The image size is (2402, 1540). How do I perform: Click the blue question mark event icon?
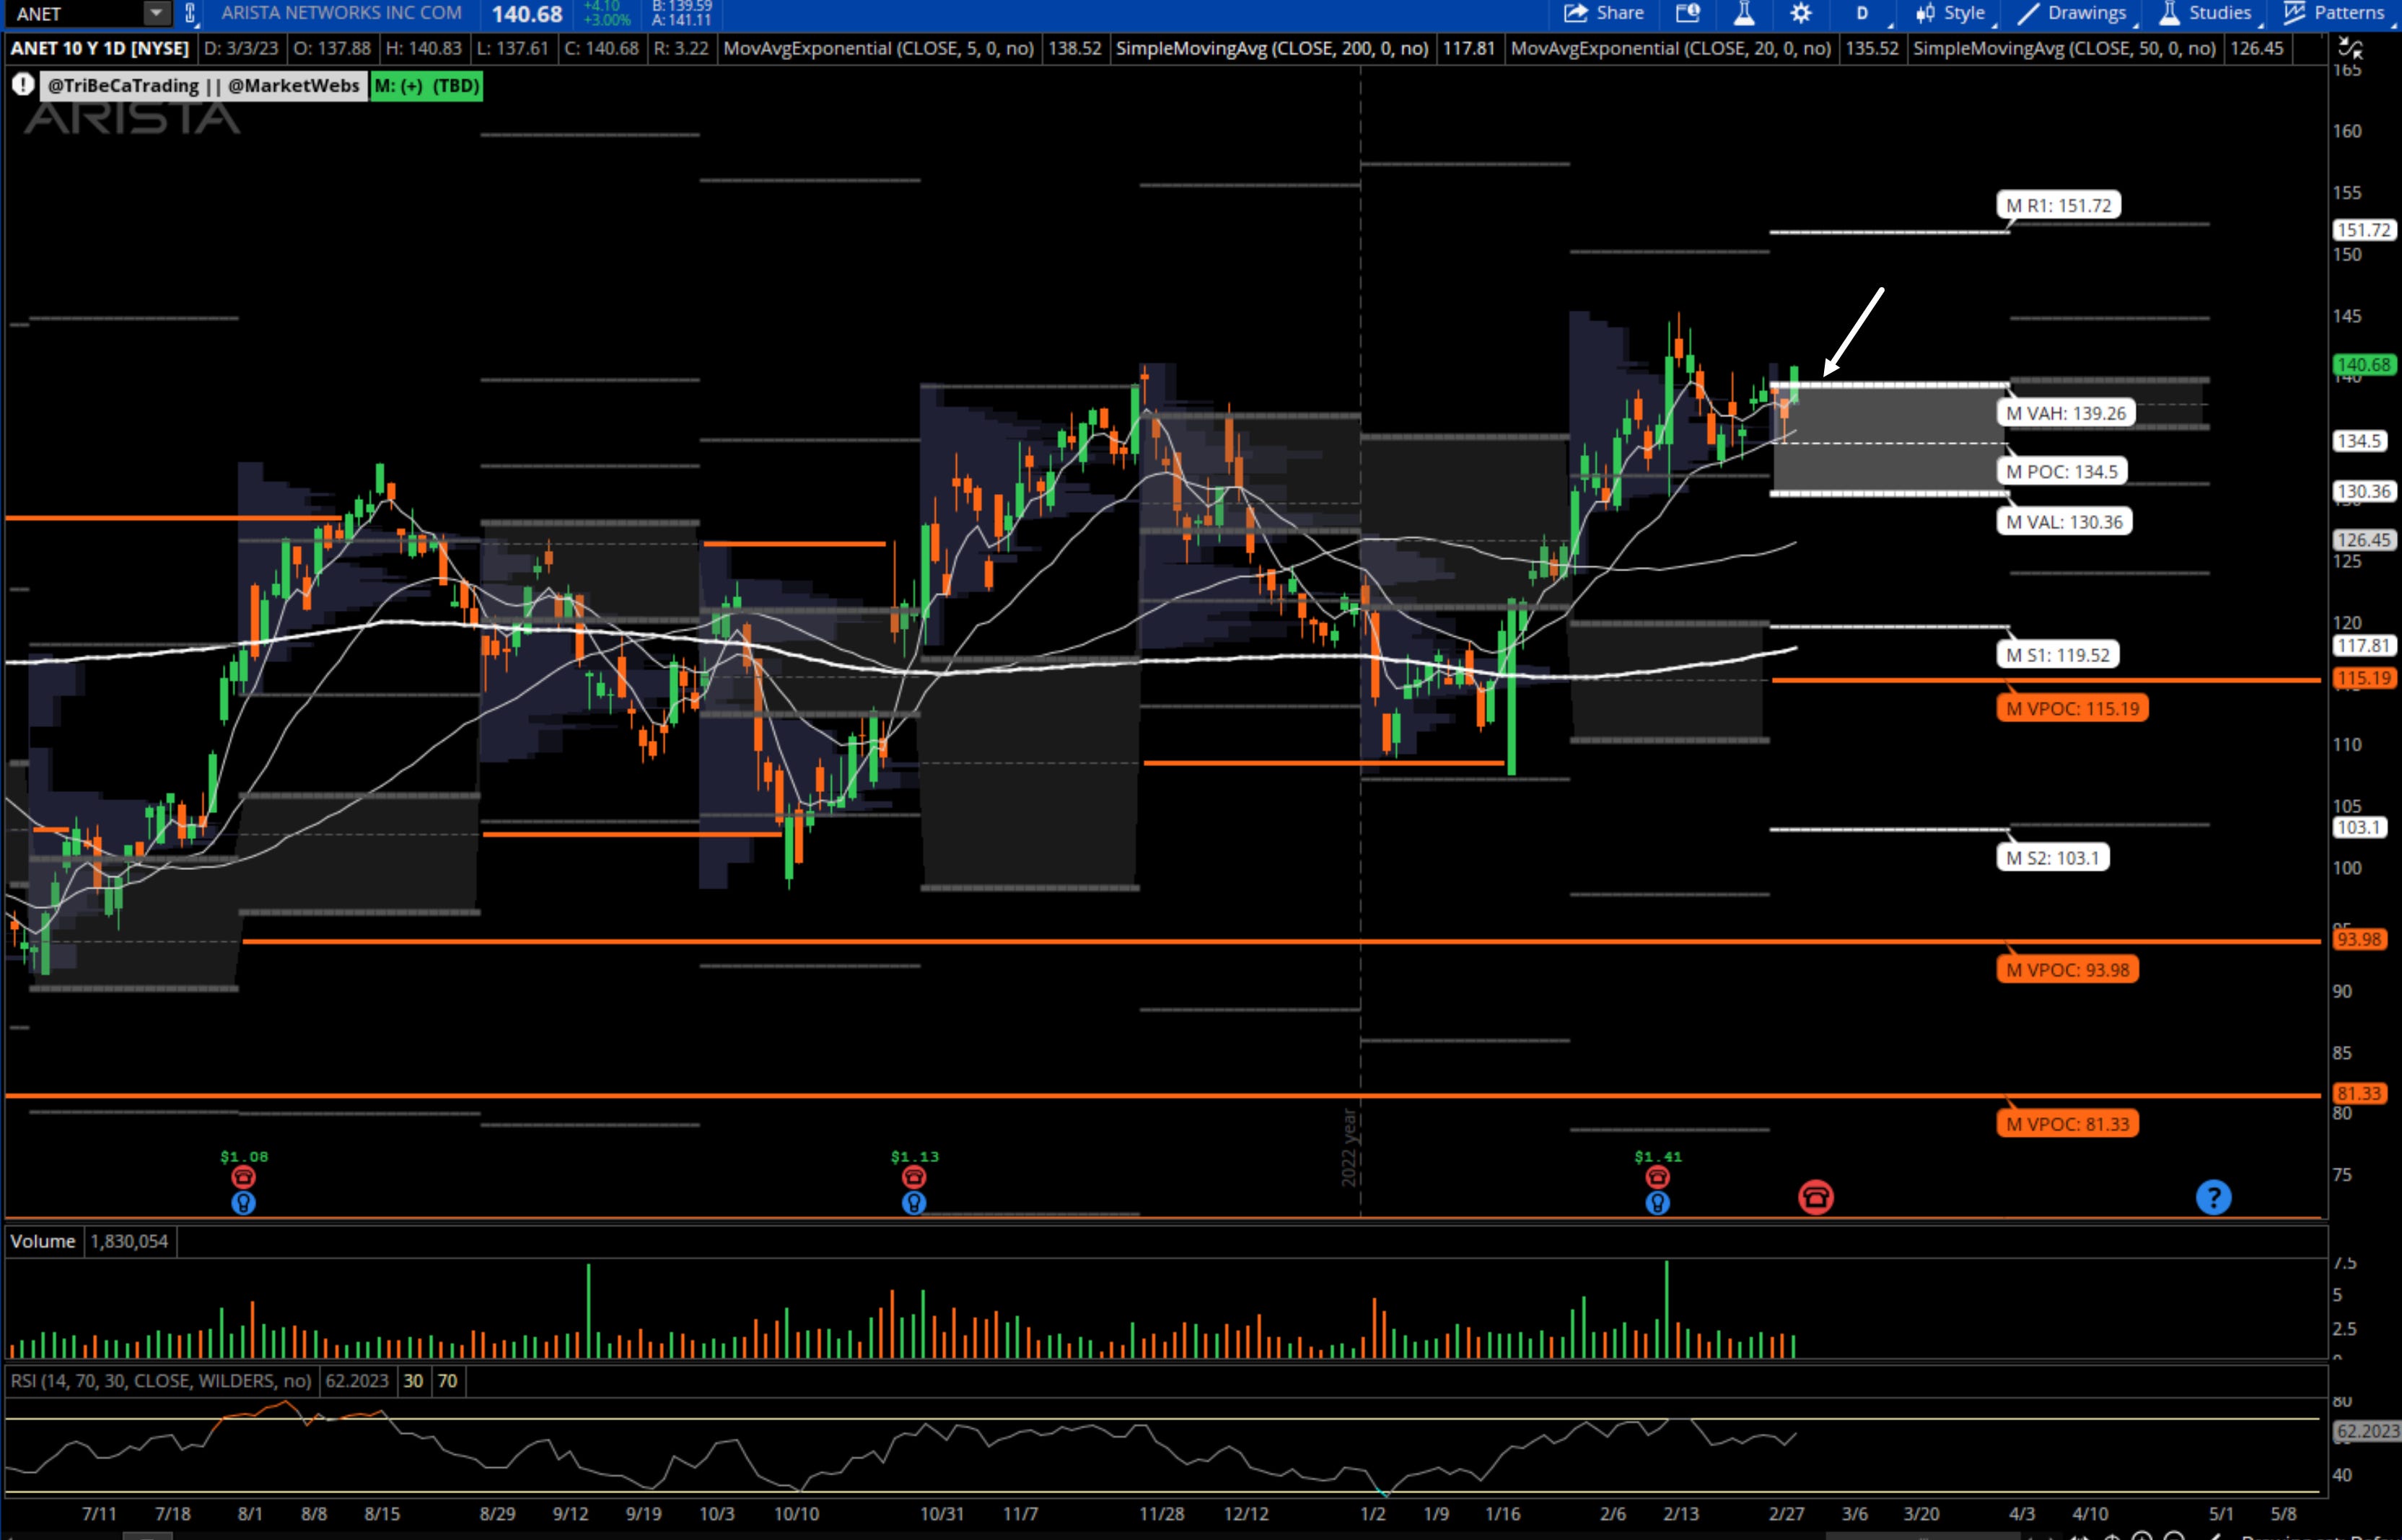tap(2213, 1197)
